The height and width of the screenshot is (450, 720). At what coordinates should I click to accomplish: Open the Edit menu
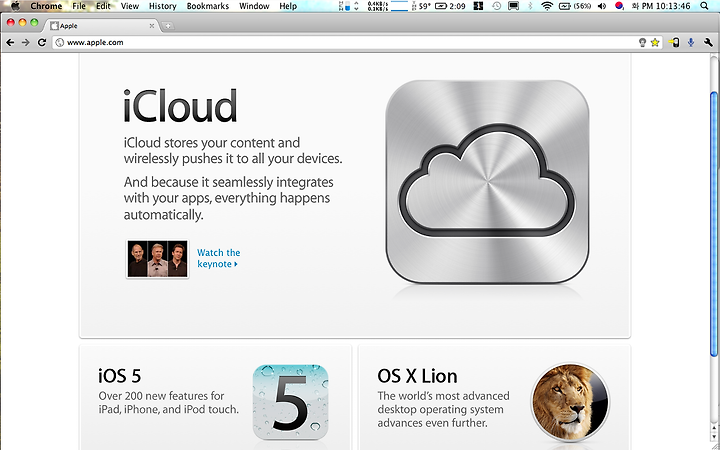click(103, 6)
